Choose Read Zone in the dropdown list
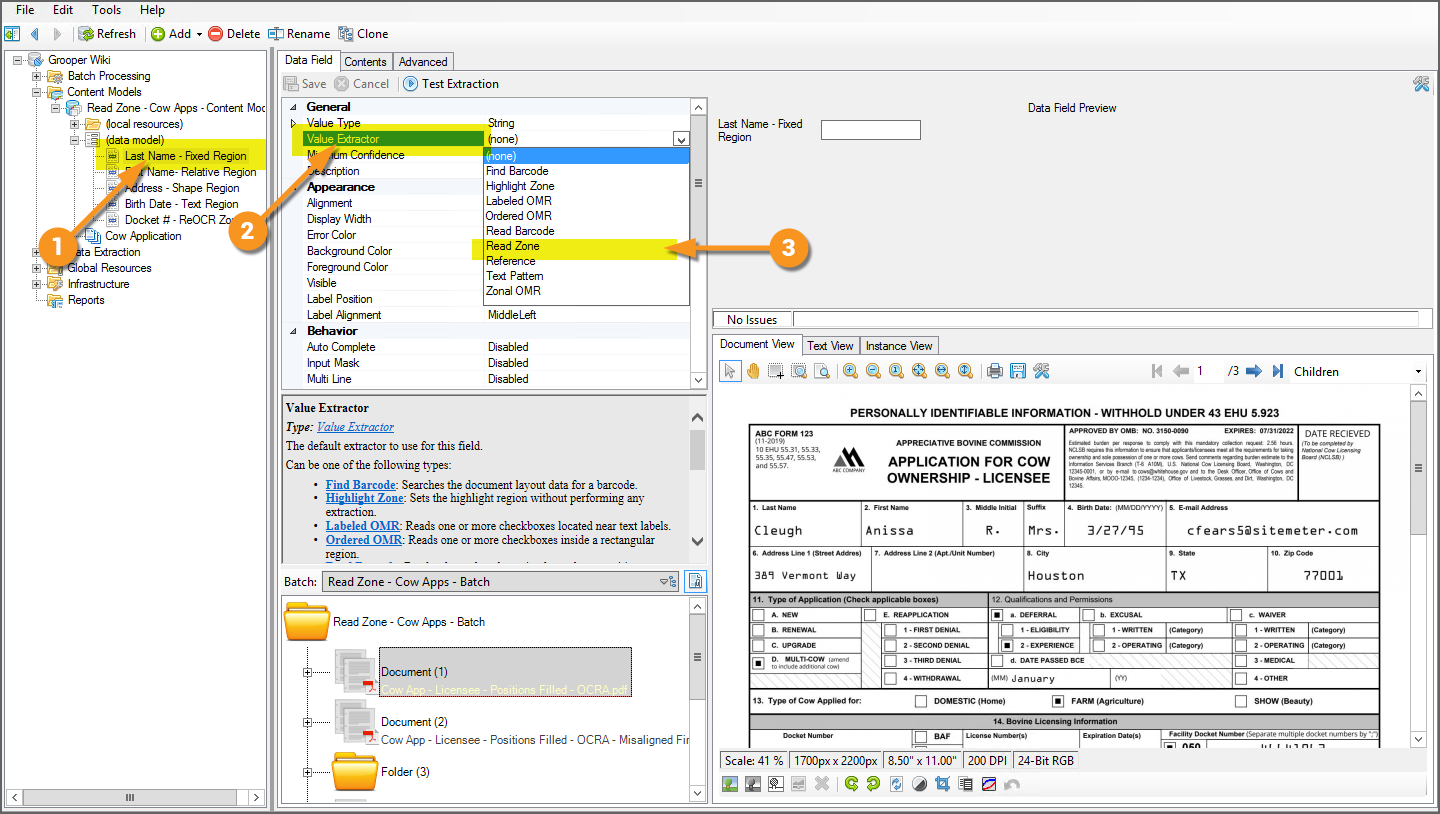 (x=513, y=246)
